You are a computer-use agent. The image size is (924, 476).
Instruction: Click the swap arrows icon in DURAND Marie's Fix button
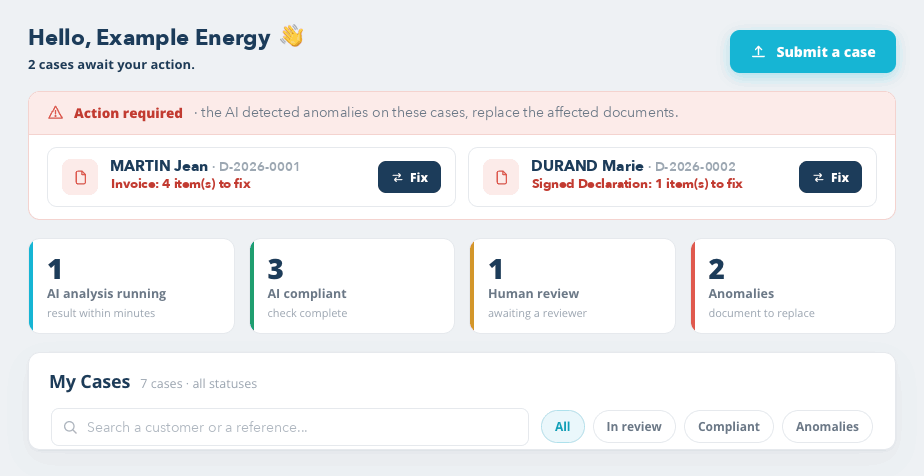click(x=819, y=177)
